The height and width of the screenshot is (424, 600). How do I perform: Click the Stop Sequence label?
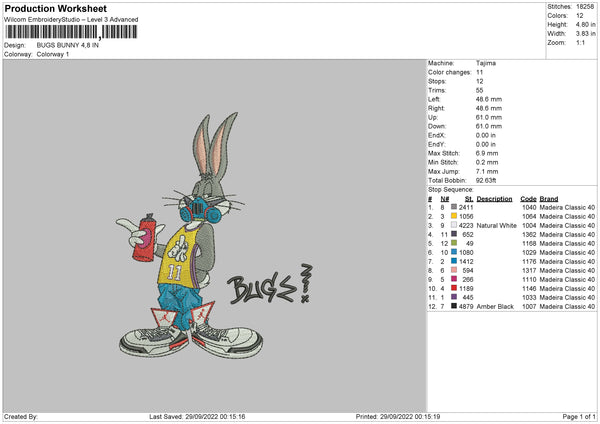point(450,190)
